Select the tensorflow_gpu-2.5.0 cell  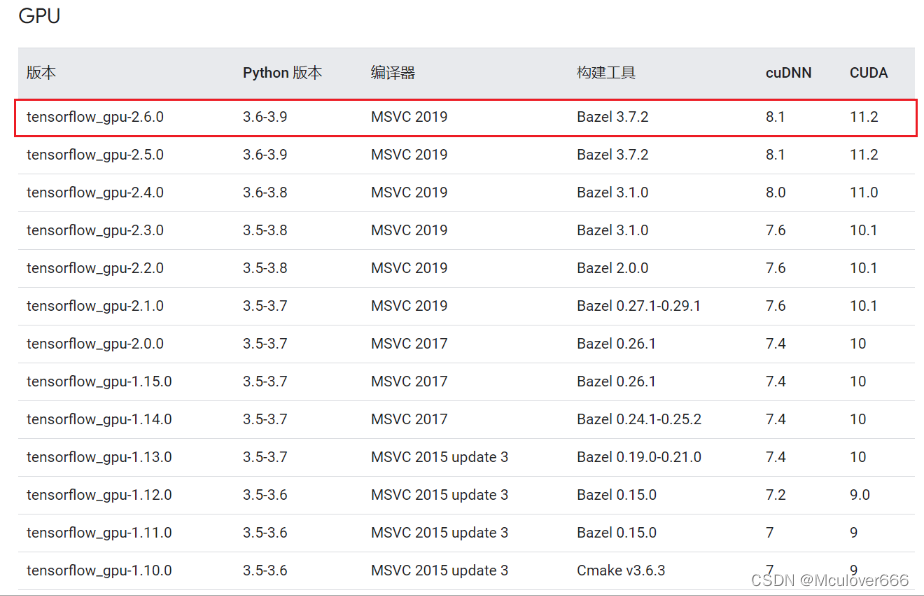[95, 154]
